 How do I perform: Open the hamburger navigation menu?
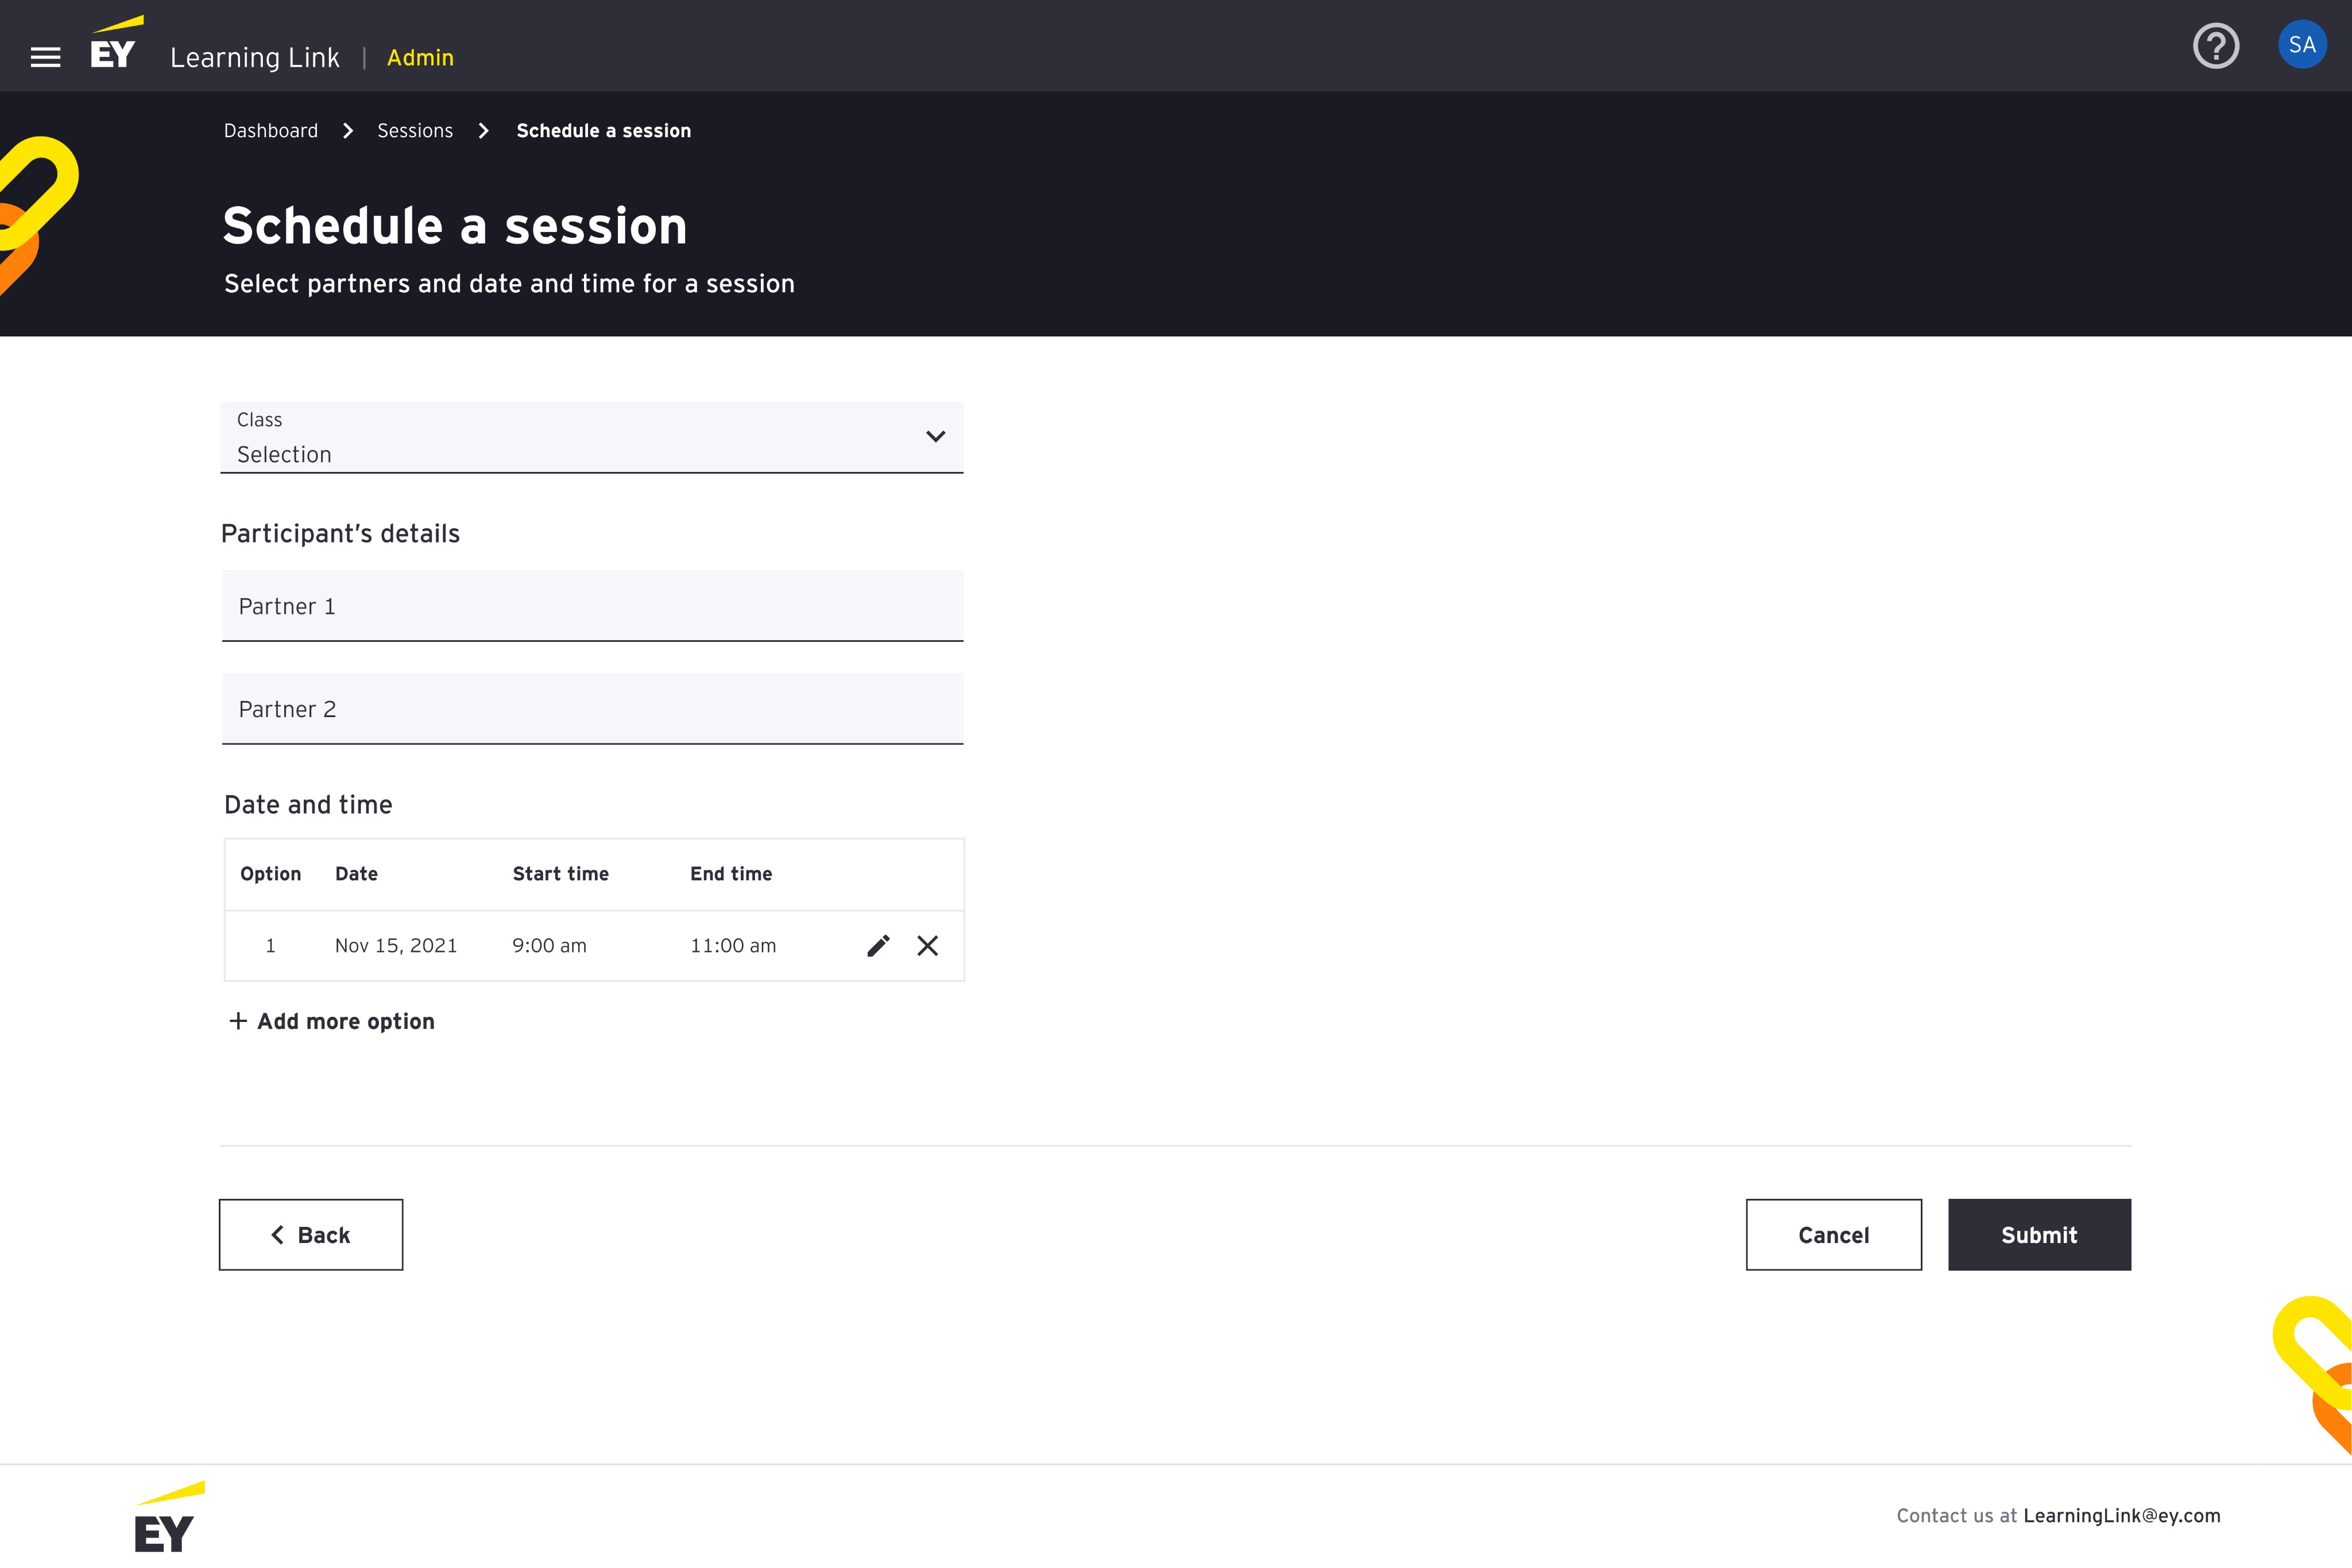point(45,58)
